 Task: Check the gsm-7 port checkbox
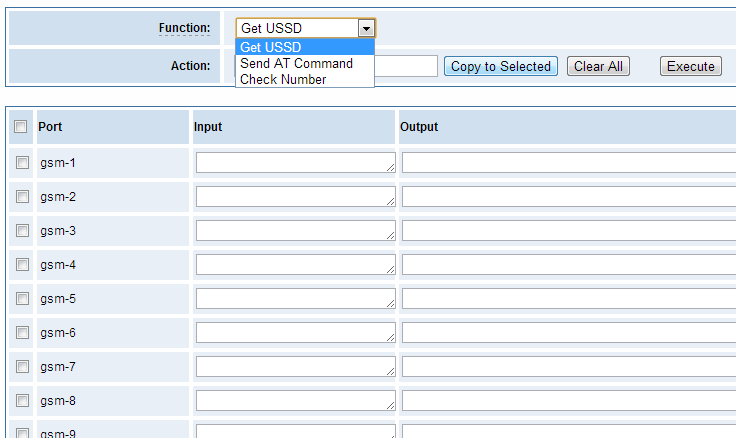pos(22,366)
